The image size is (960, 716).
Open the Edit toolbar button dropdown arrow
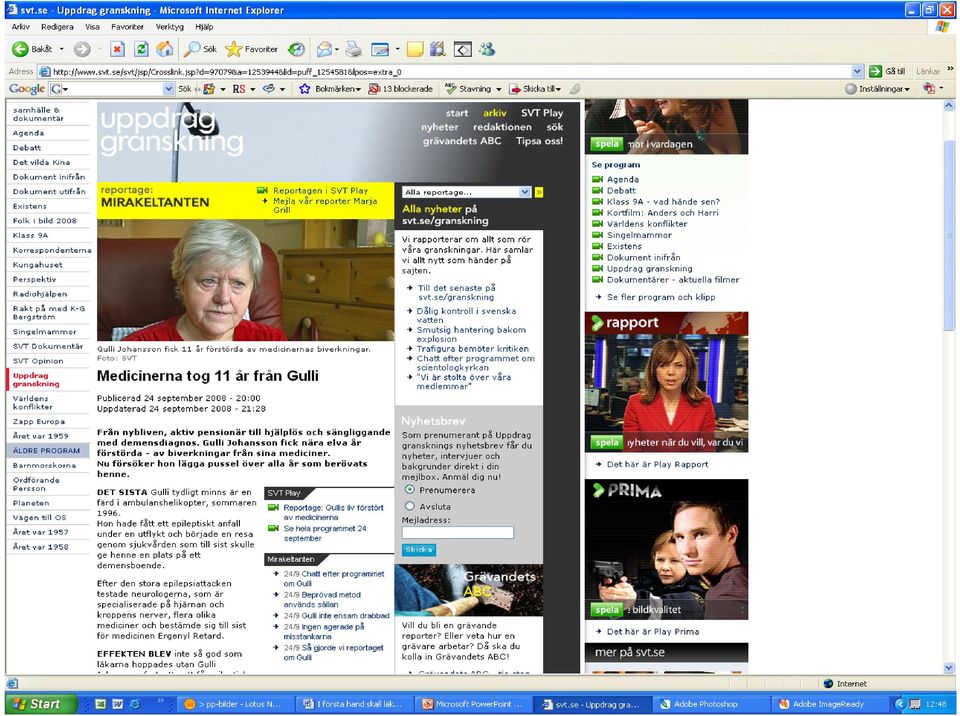coord(397,49)
